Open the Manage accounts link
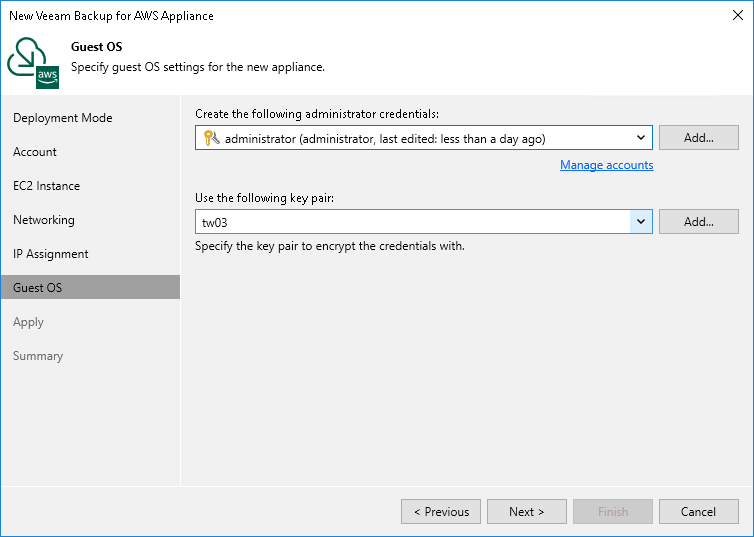Image resolution: width=754 pixels, height=537 pixels. (606, 165)
